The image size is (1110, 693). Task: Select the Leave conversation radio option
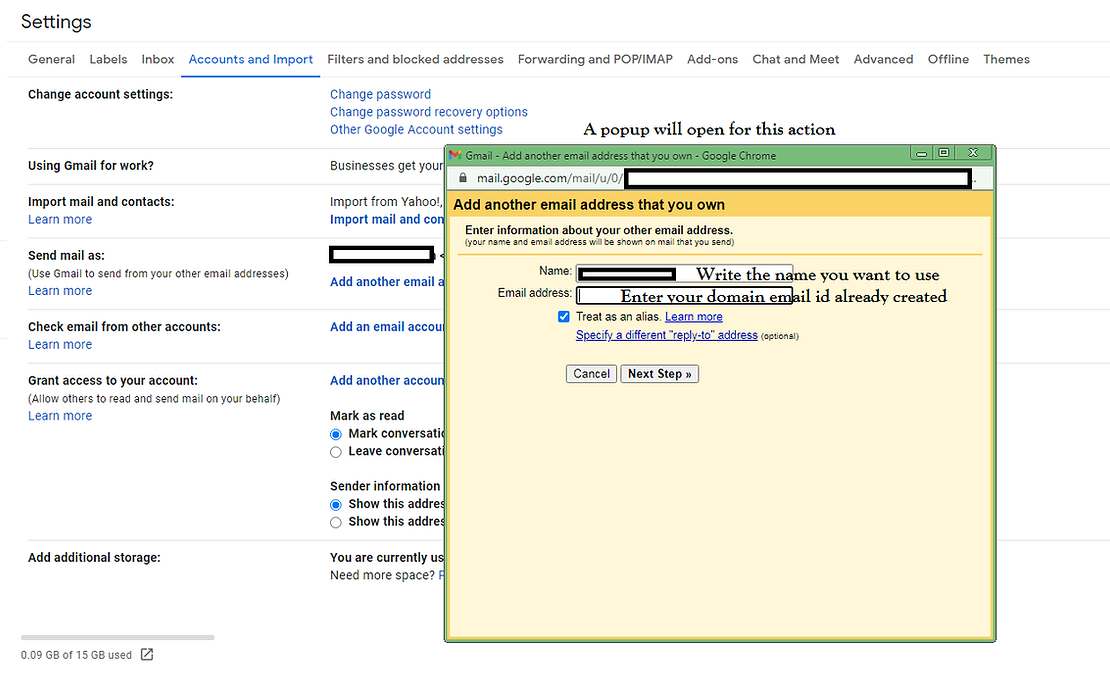click(x=336, y=452)
